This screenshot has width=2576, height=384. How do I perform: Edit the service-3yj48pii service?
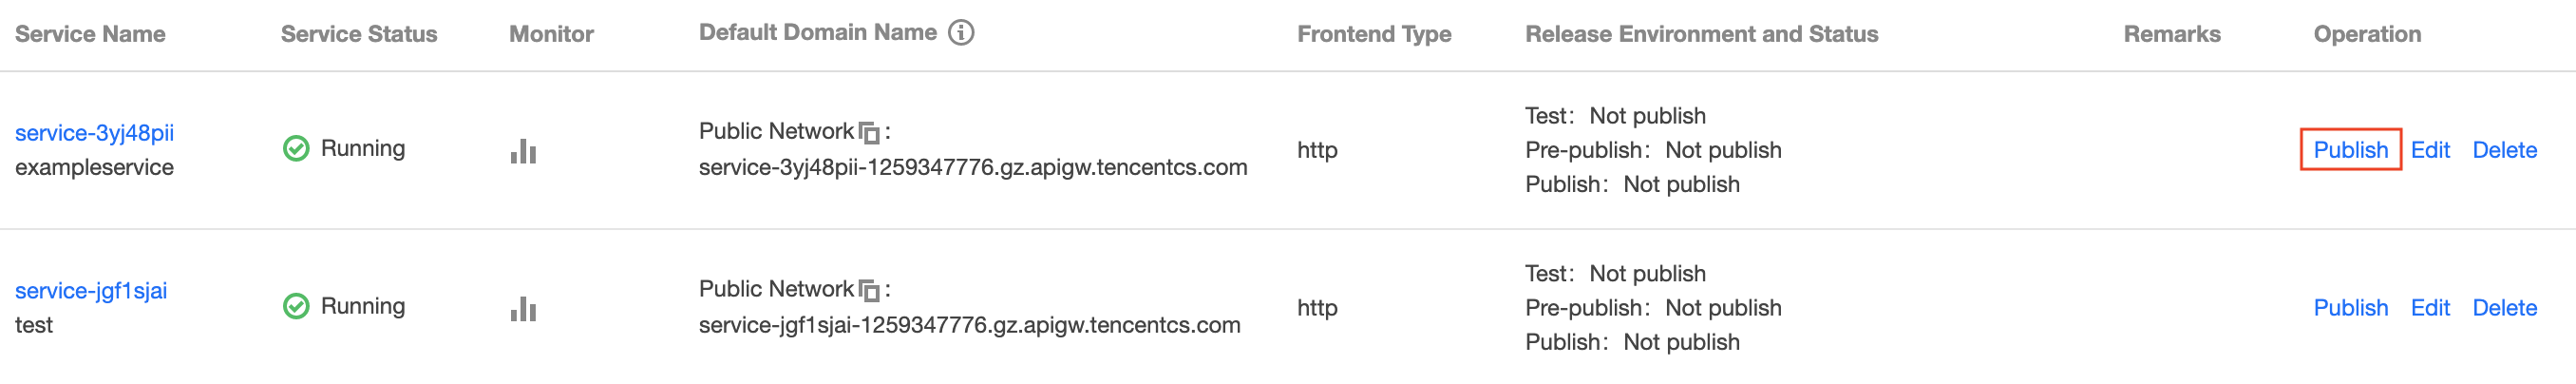2430,150
